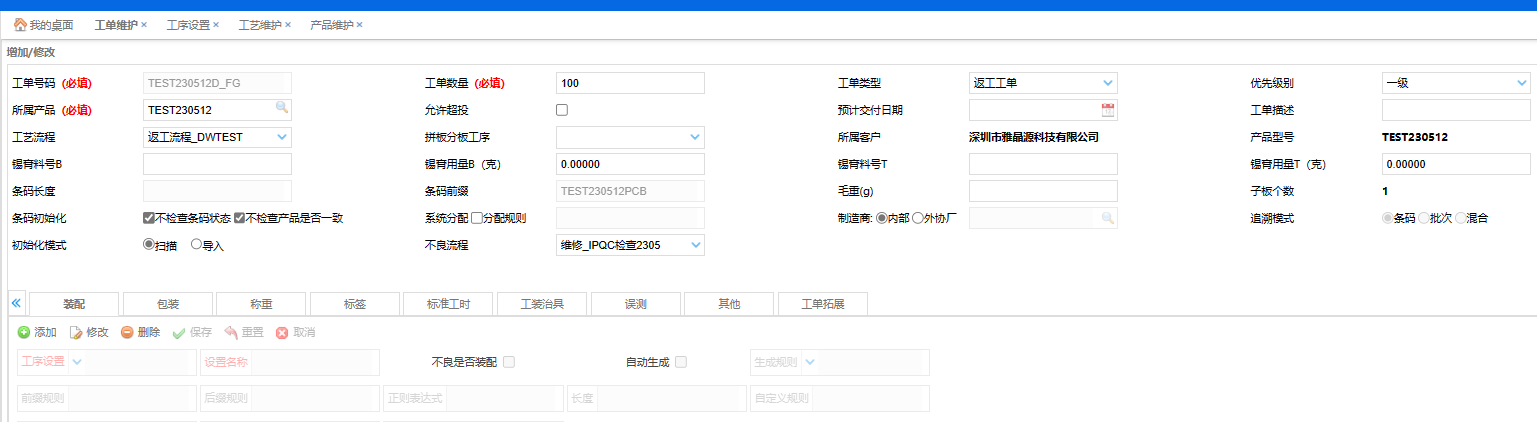Expand the 优先级别 dropdown showing 一级

click(x=1520, y=83)
